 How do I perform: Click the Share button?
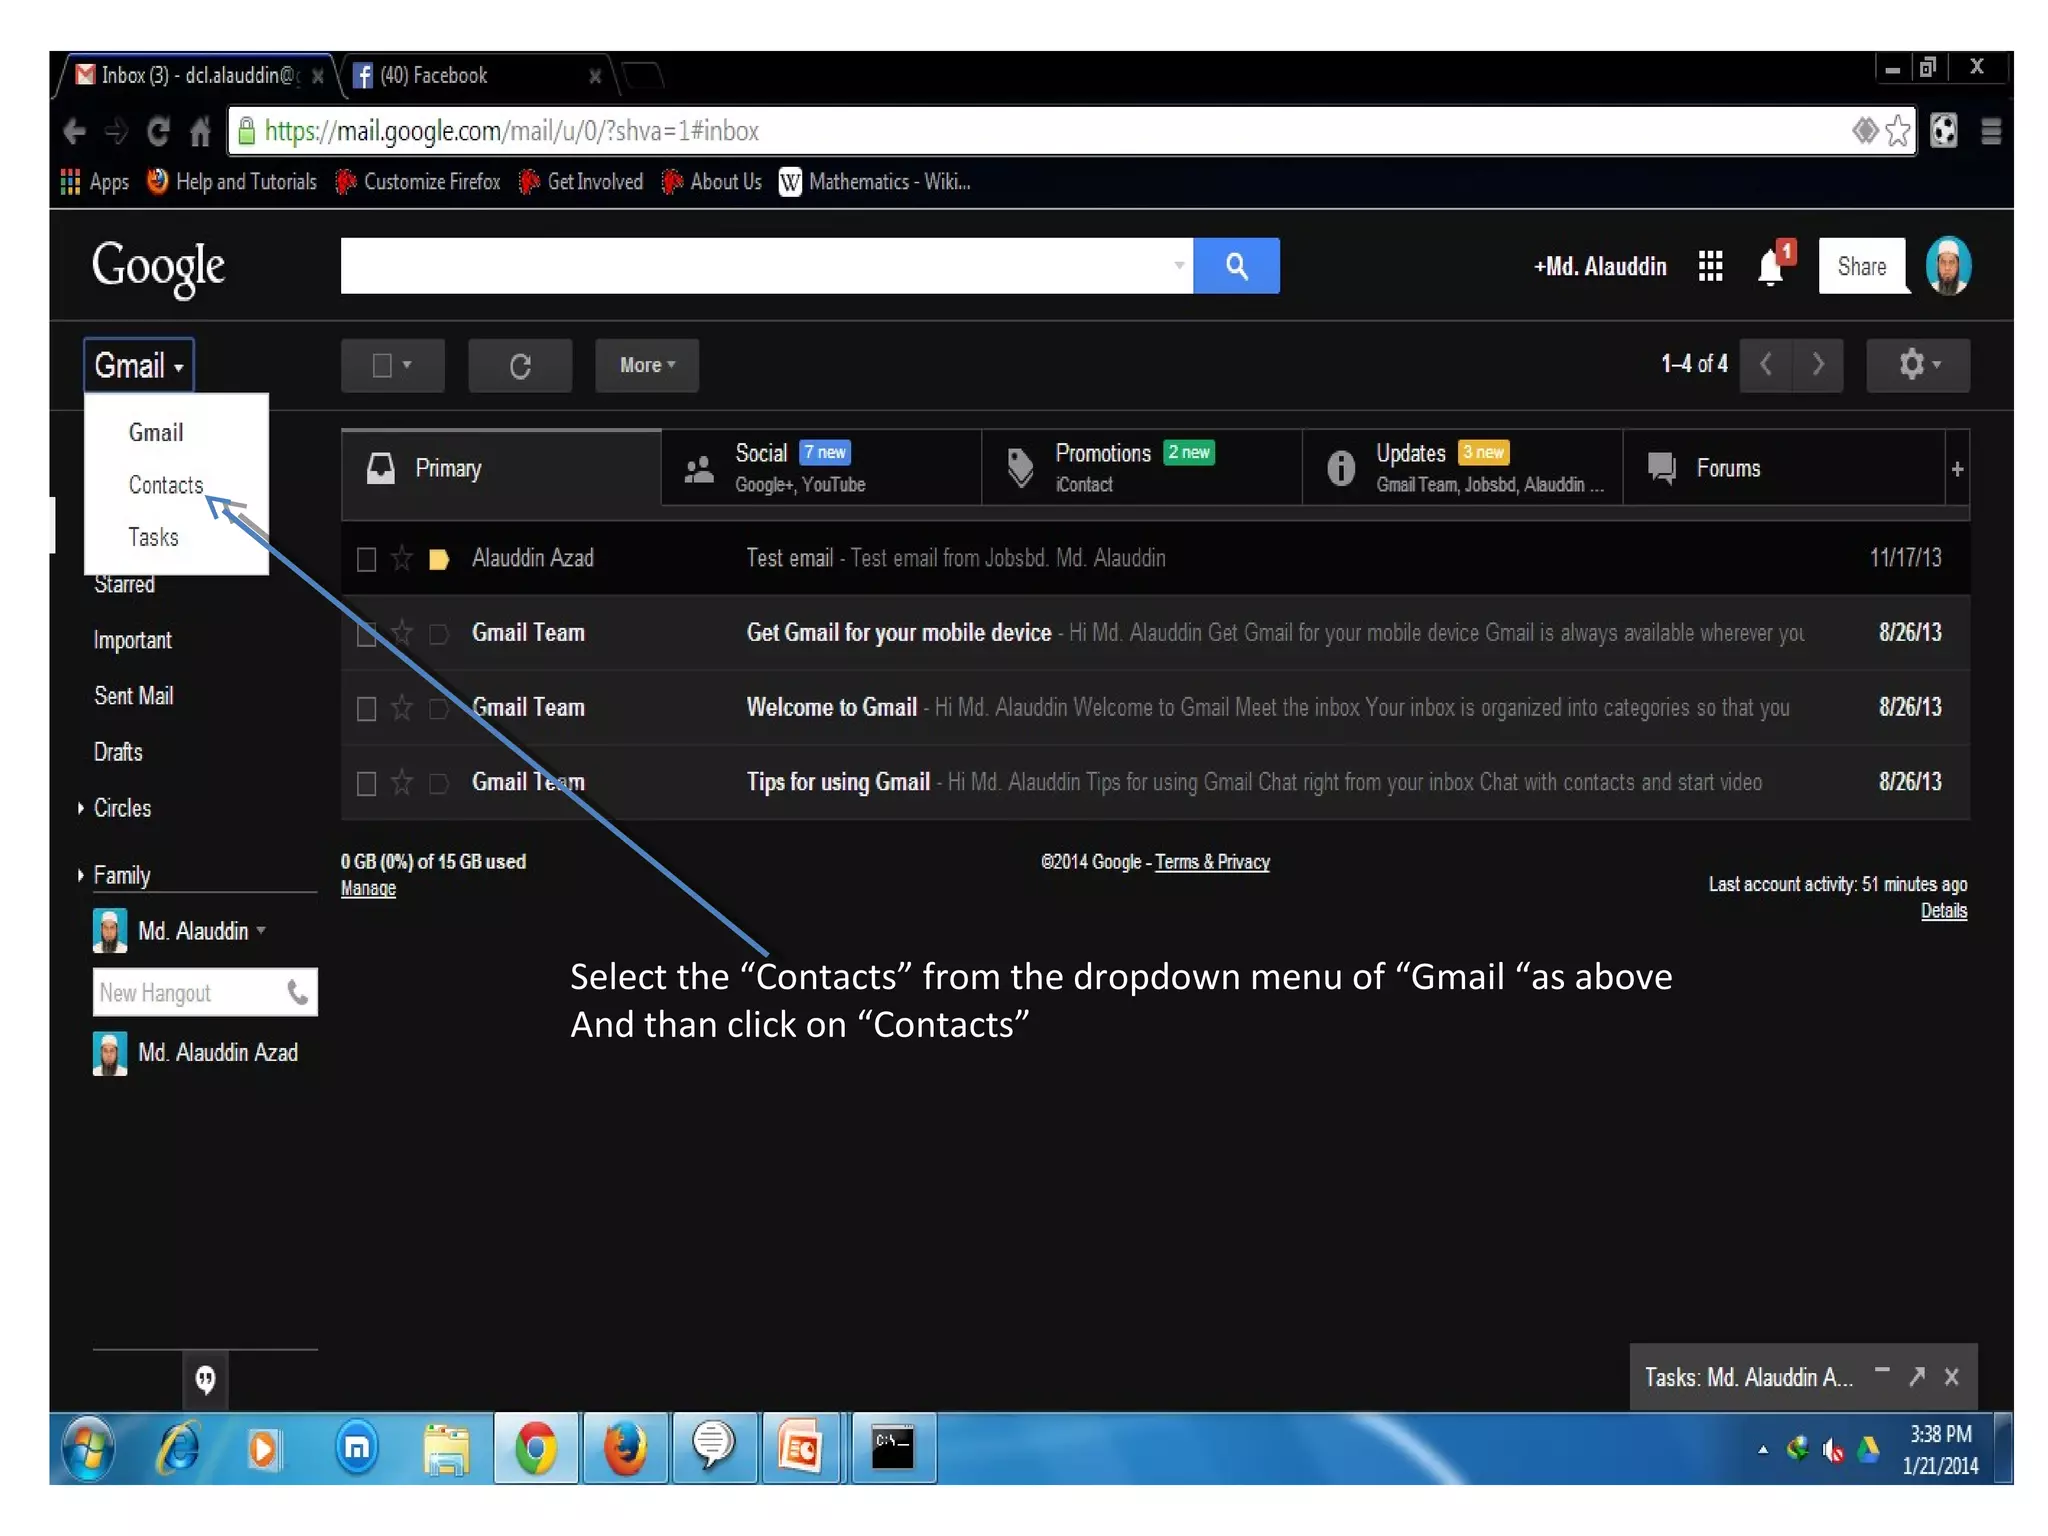click(1861, 266)
